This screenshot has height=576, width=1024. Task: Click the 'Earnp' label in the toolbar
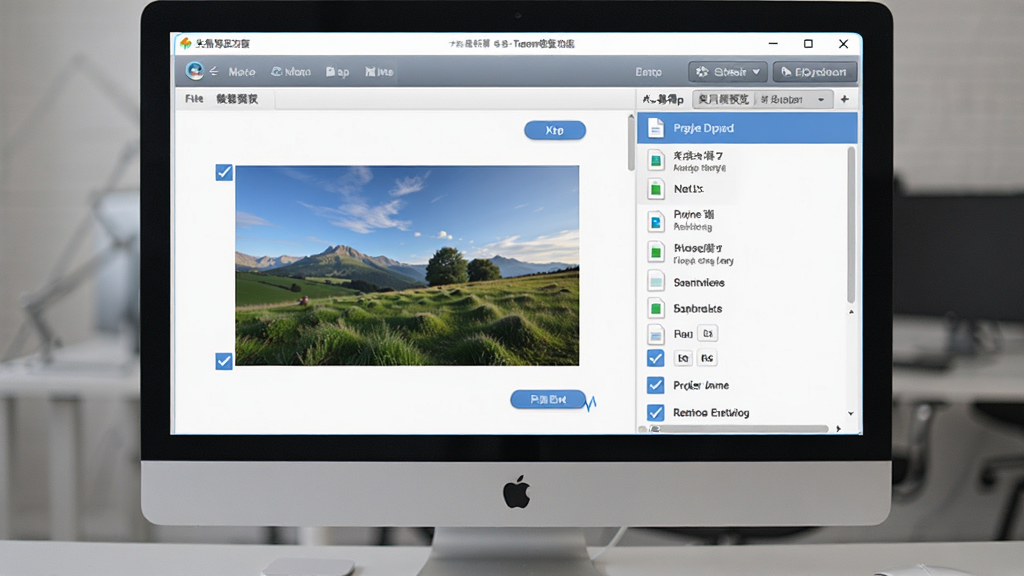pos(648,72)
